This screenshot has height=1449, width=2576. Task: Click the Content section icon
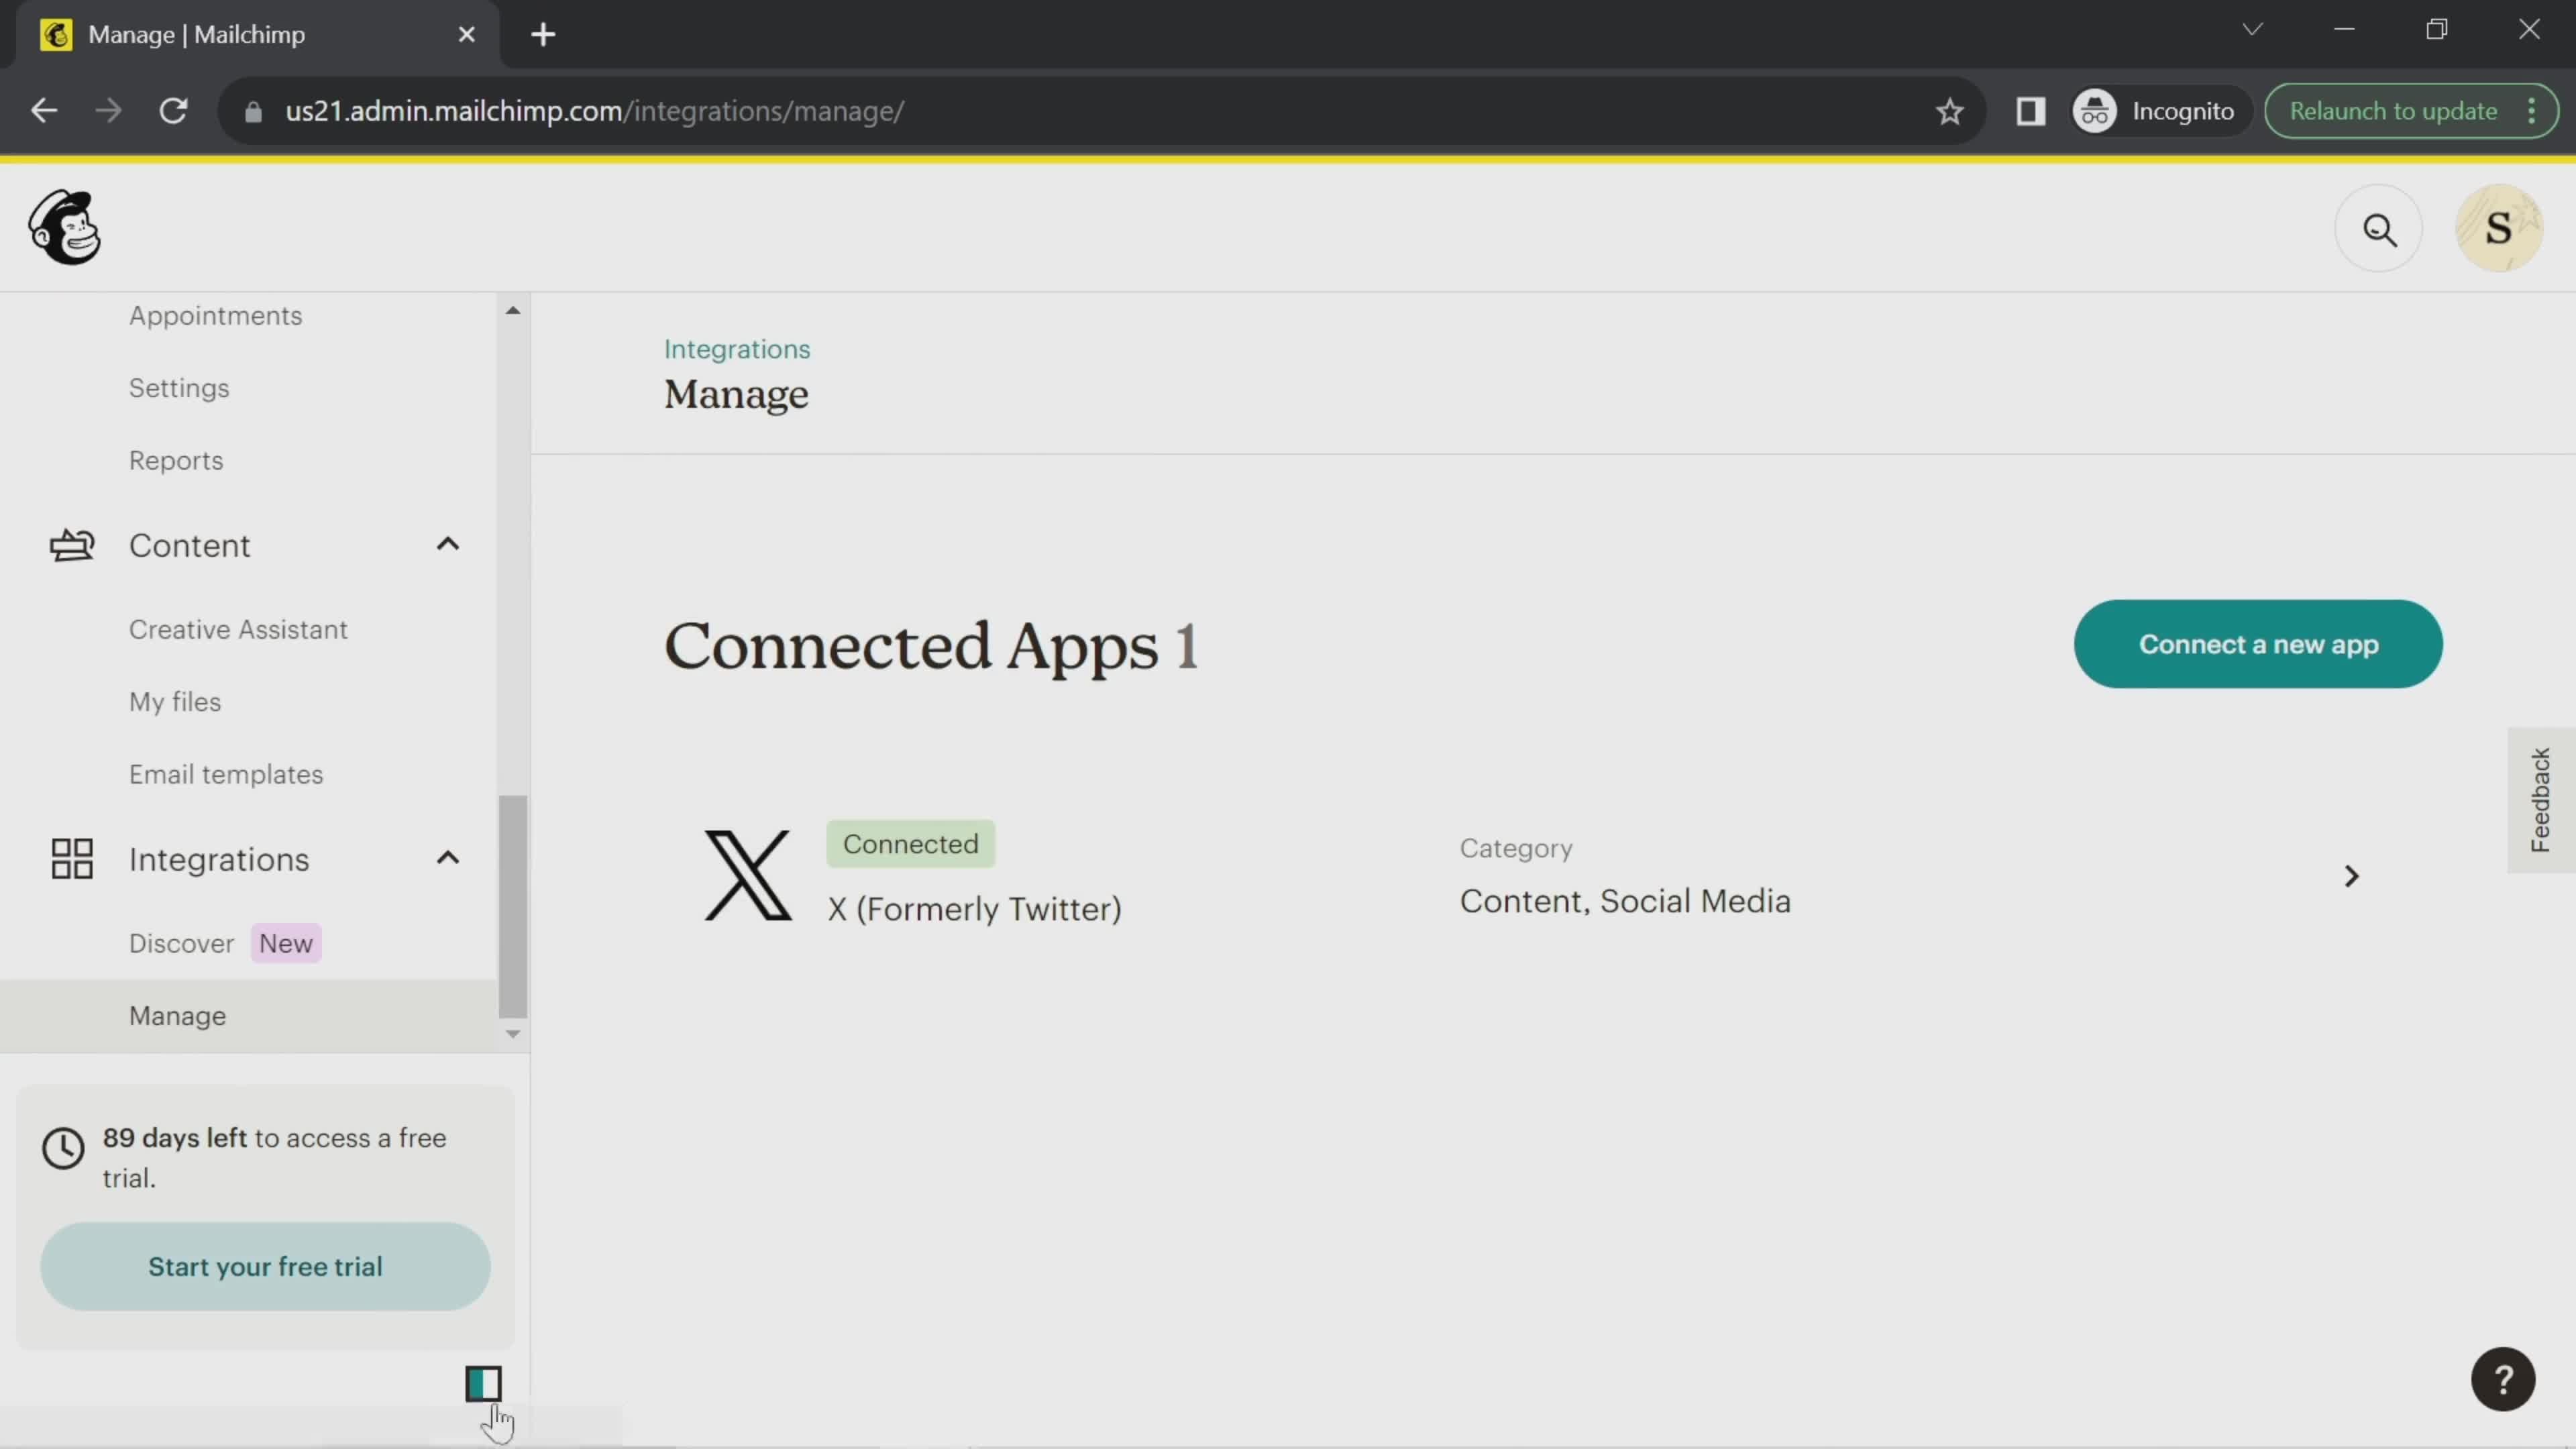point(70,543)
